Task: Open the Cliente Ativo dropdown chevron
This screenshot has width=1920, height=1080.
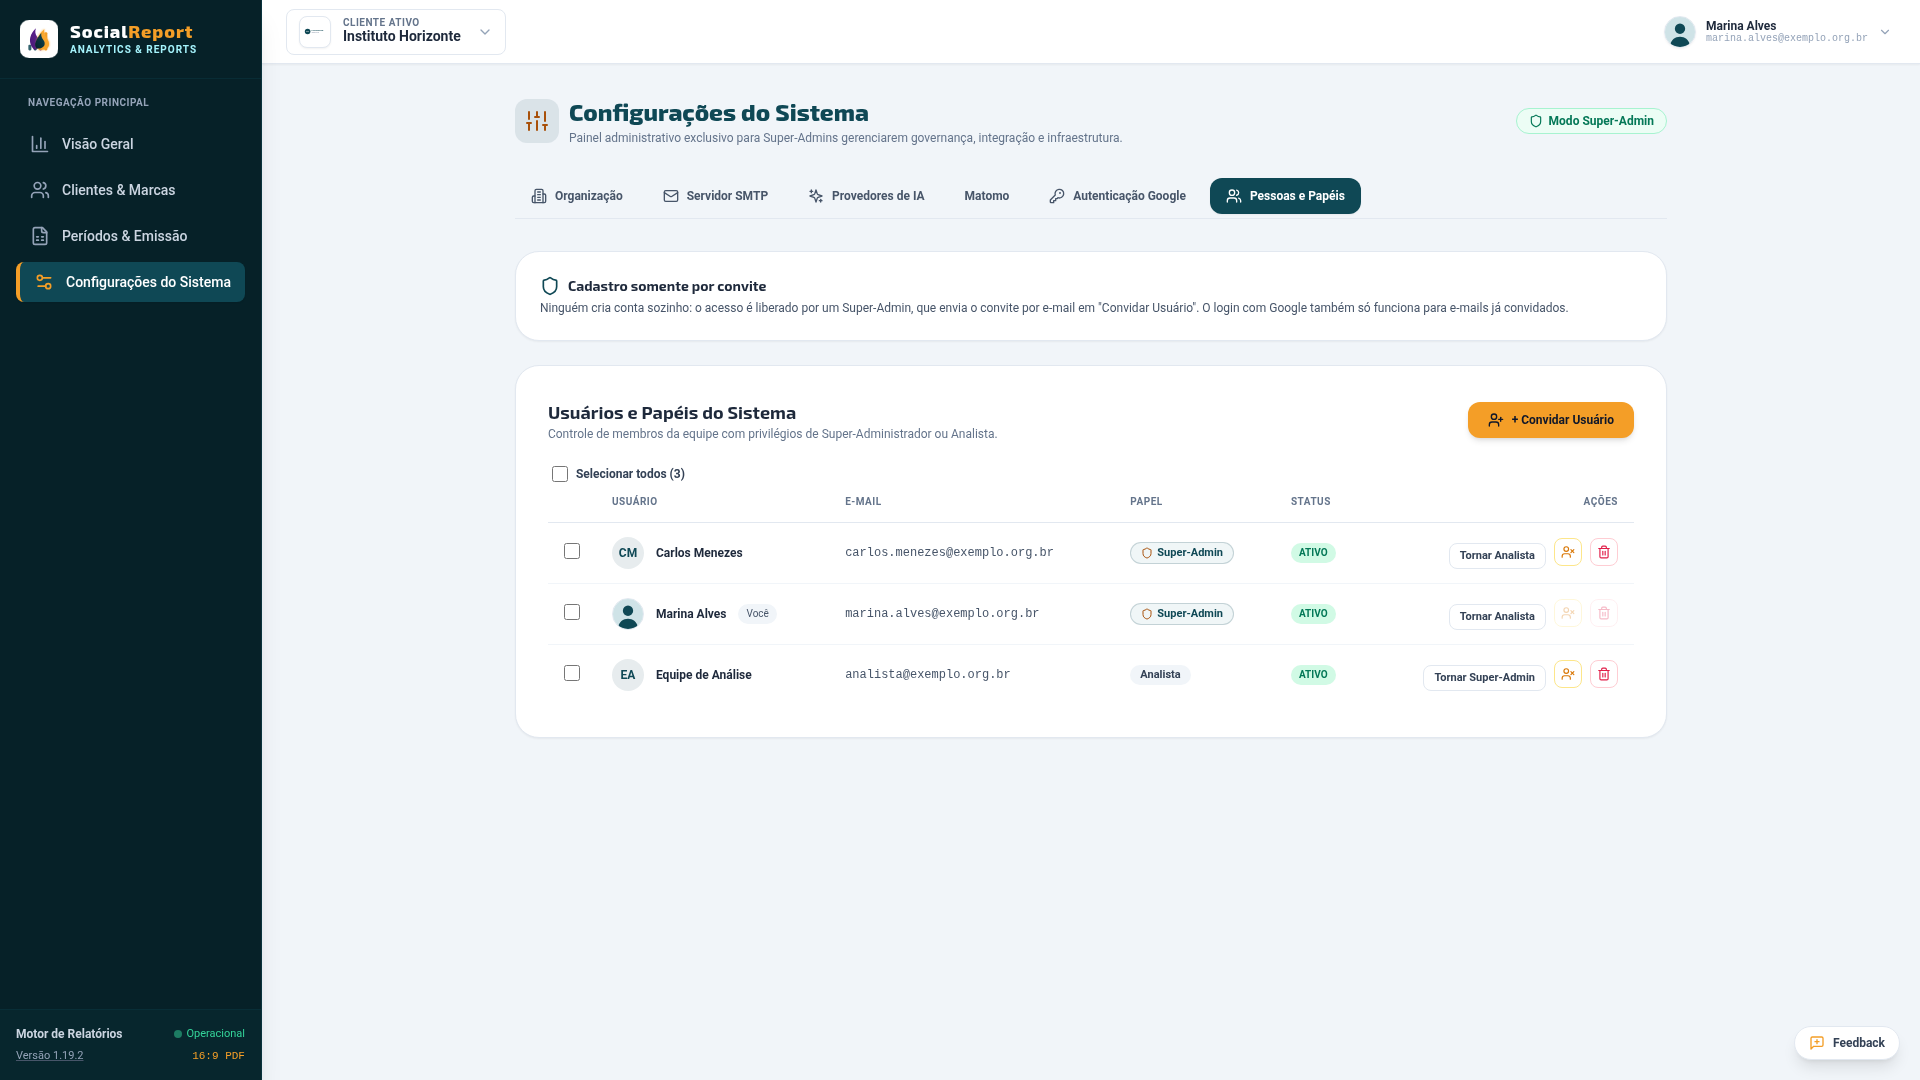Action: (x=485, y=32)
